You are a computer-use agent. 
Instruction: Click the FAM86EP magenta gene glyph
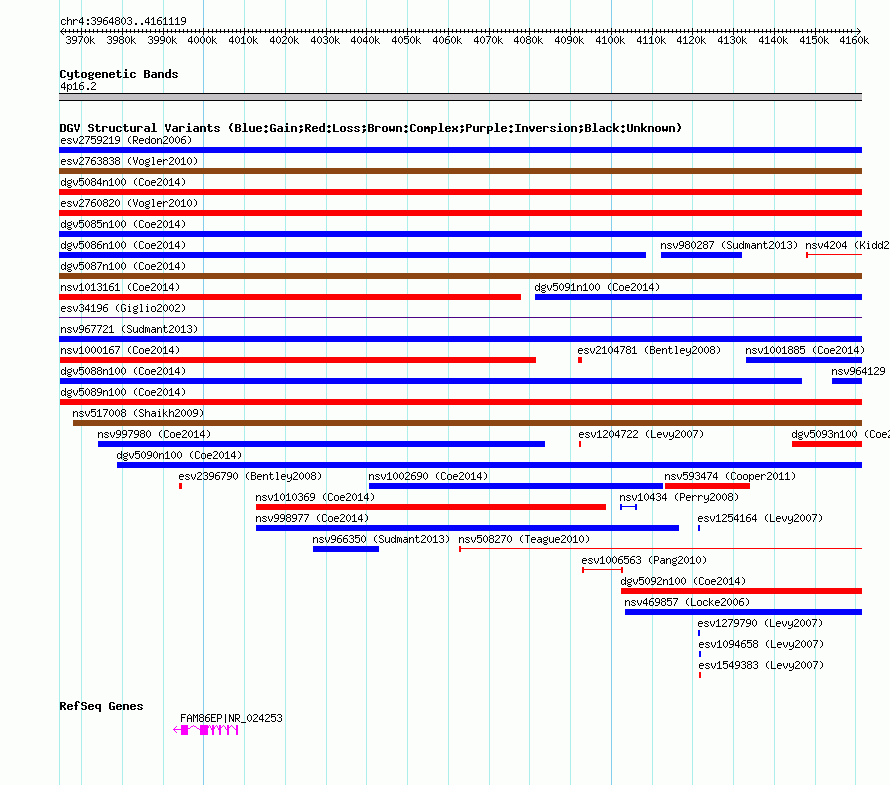[x=205, y=730]
